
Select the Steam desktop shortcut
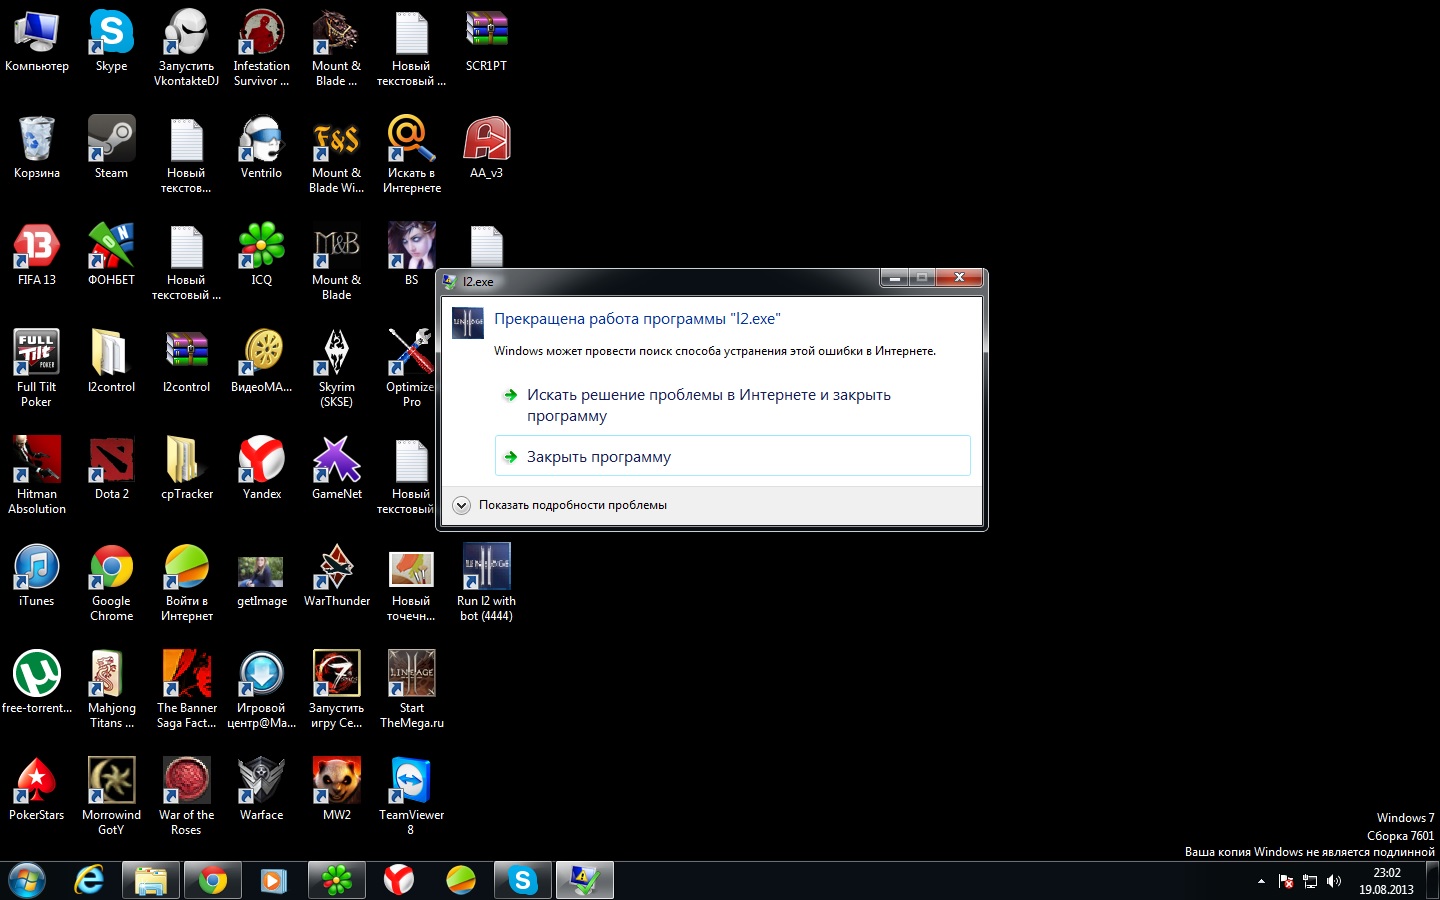[111, 149]
